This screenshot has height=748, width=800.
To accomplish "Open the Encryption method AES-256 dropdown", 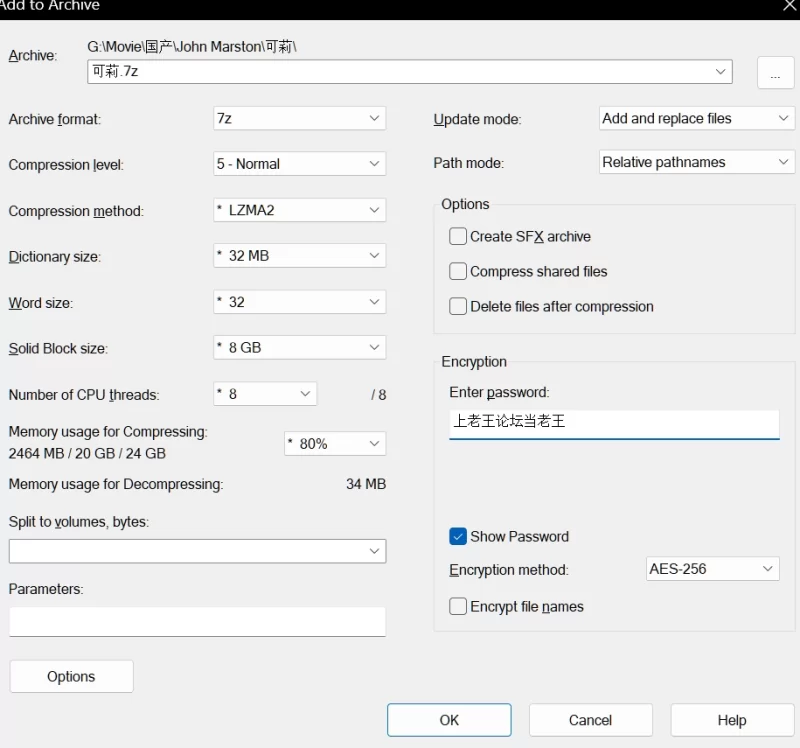I will (x=713, y=569).
